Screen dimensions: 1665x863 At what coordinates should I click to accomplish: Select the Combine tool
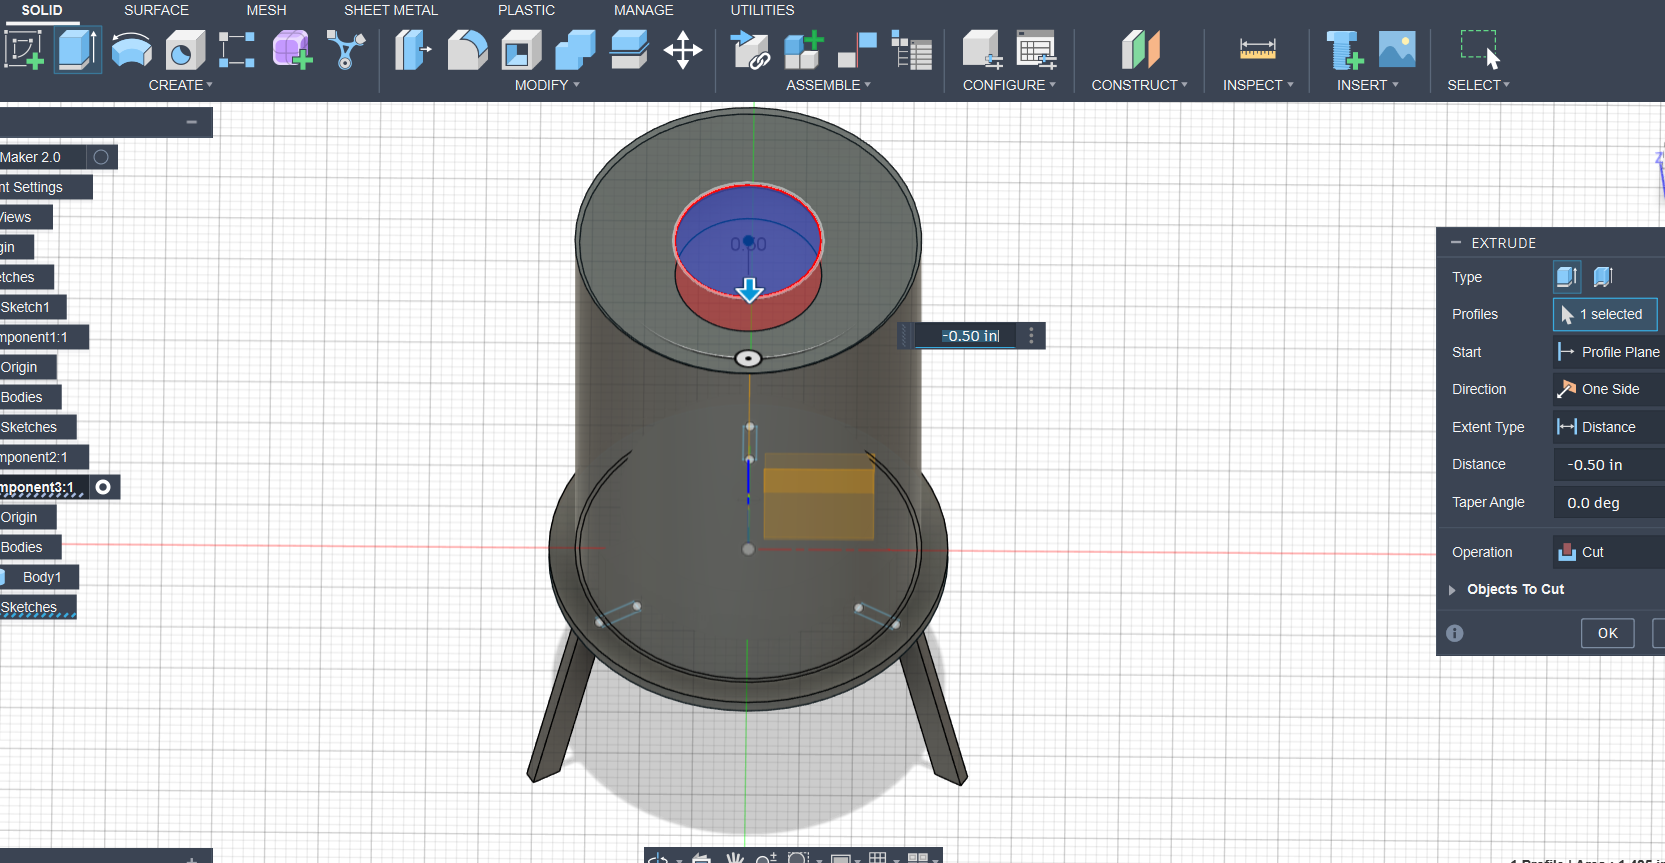pyautogui.click(x=575, y=49)
